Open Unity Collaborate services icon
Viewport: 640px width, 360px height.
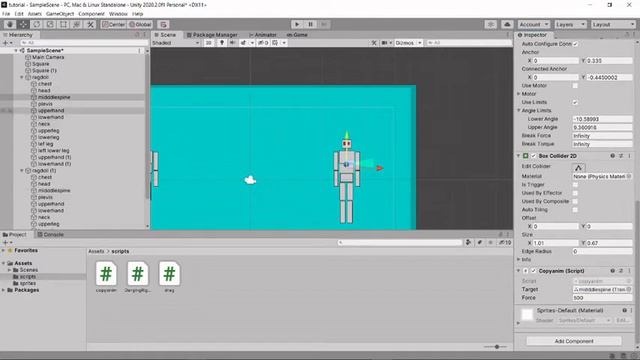click(491, 24)
